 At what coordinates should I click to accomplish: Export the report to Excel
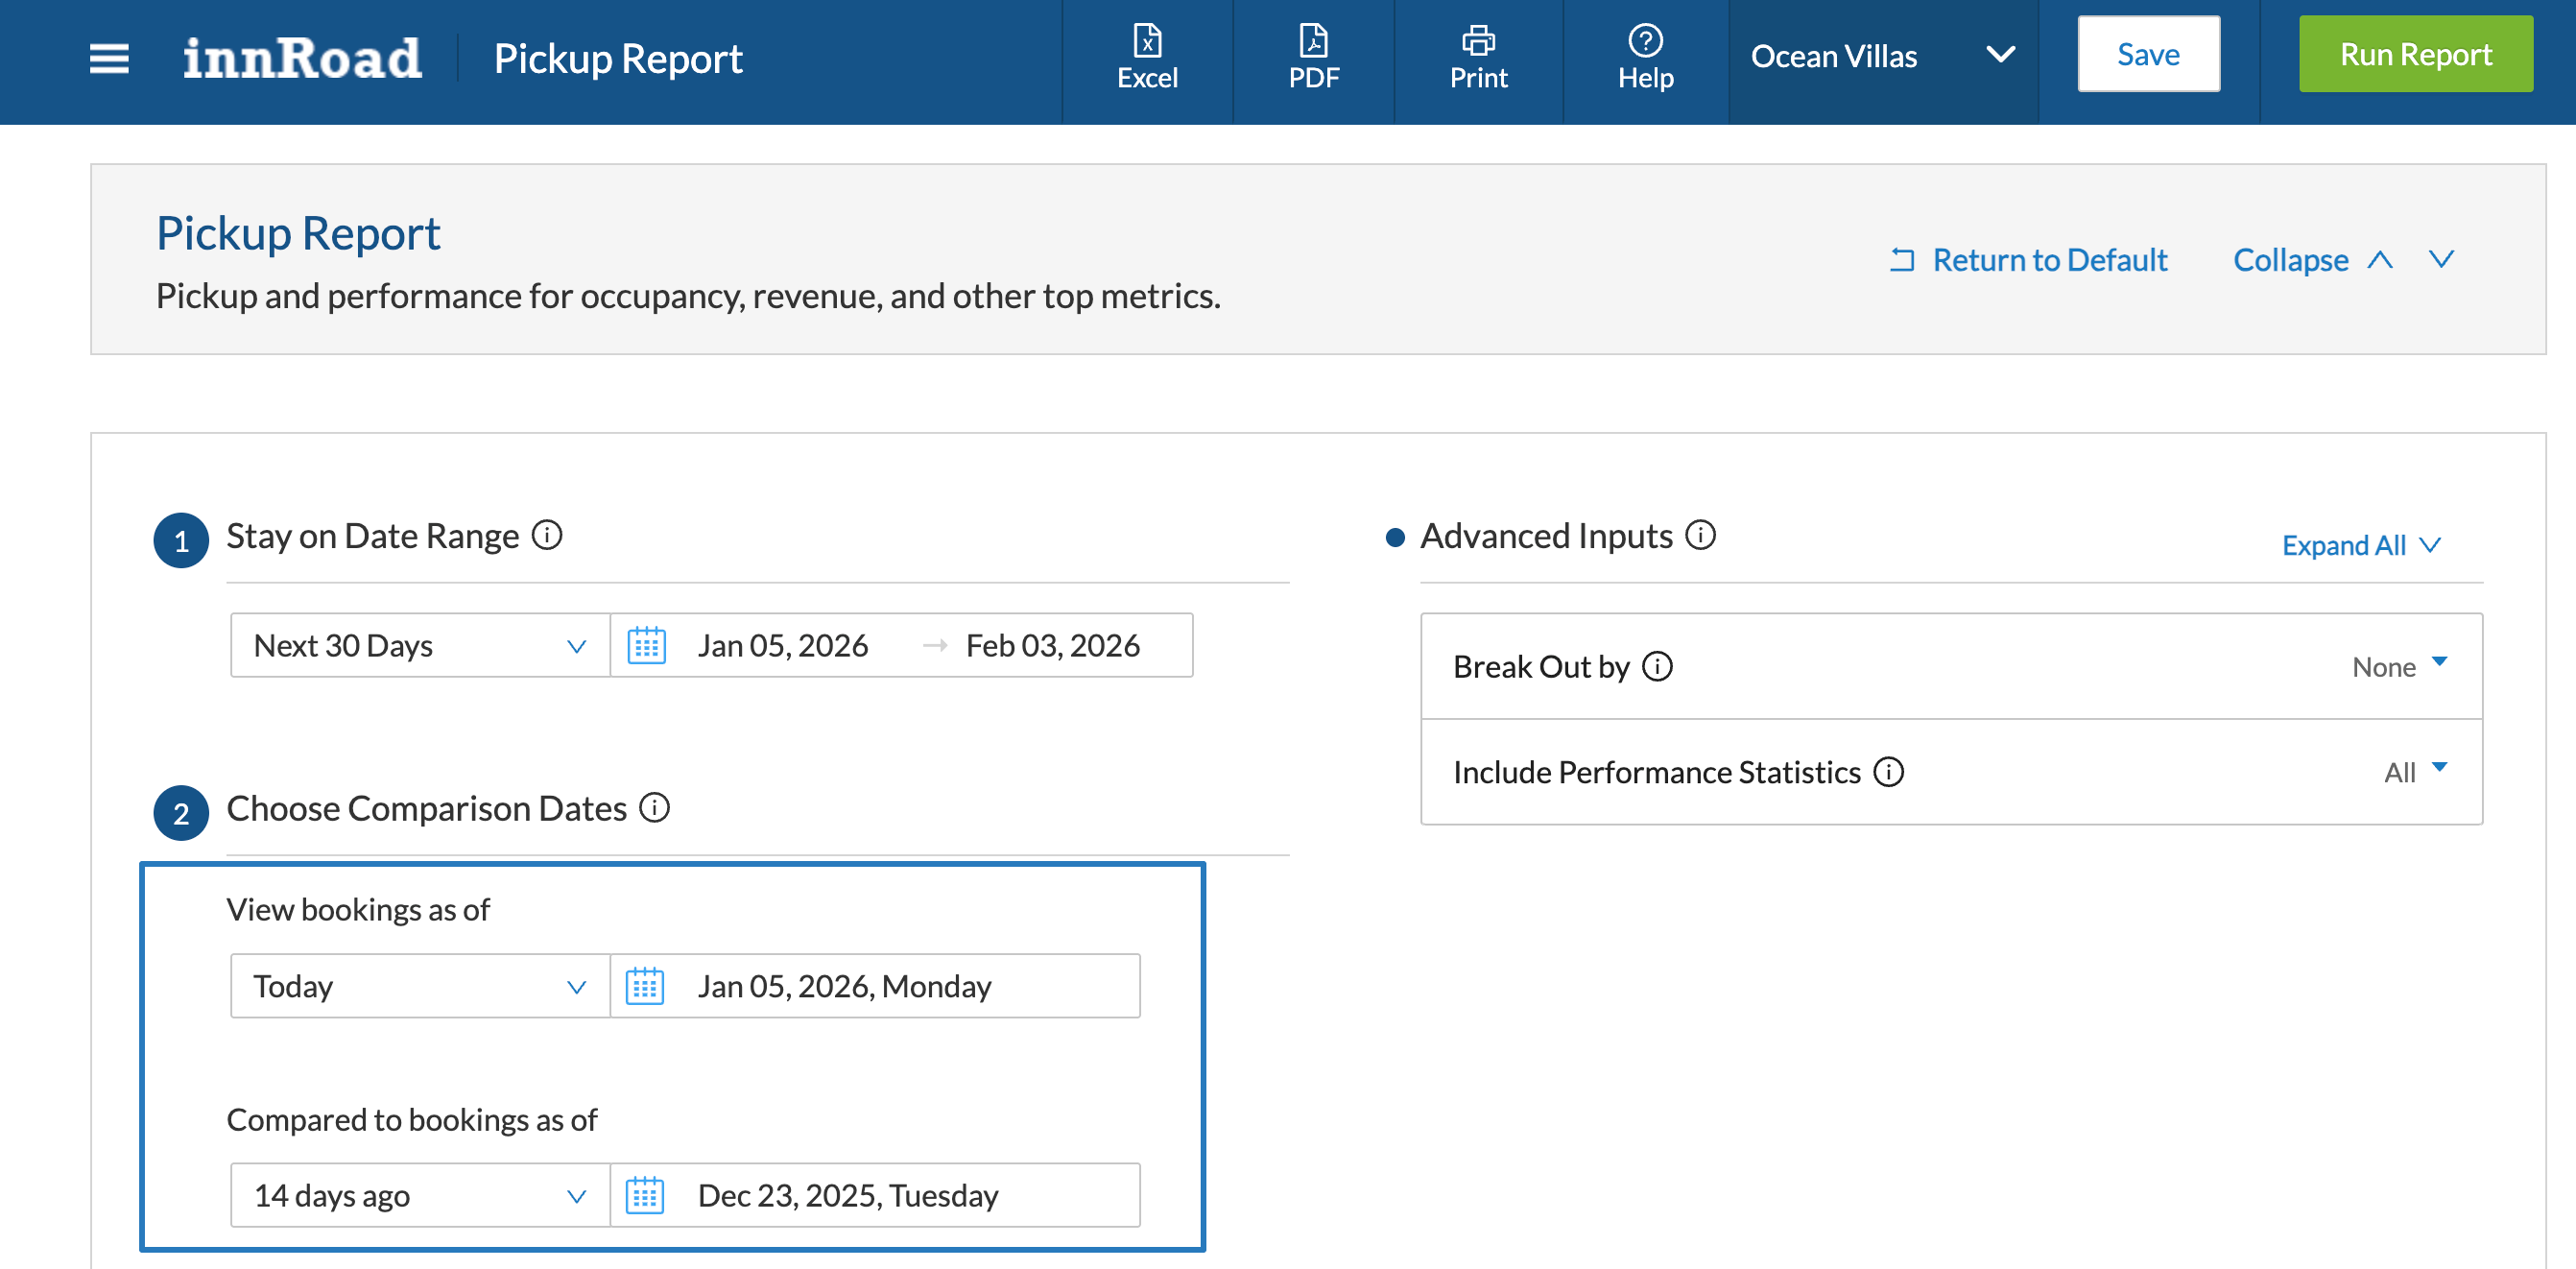(x=1147, y=57)
